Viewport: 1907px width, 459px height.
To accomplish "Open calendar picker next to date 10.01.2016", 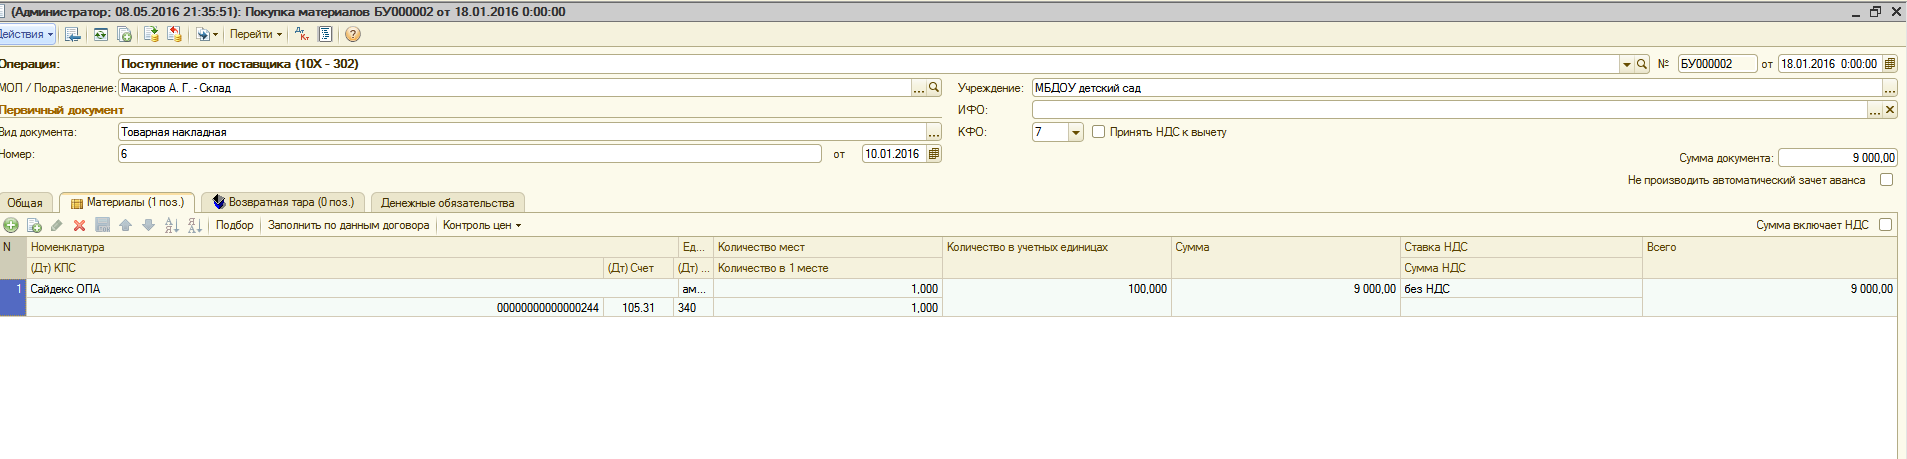I will coord(934,154).
